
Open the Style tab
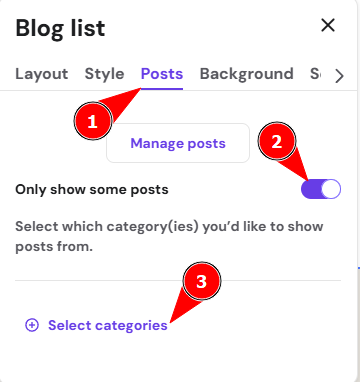click(104, 74)
